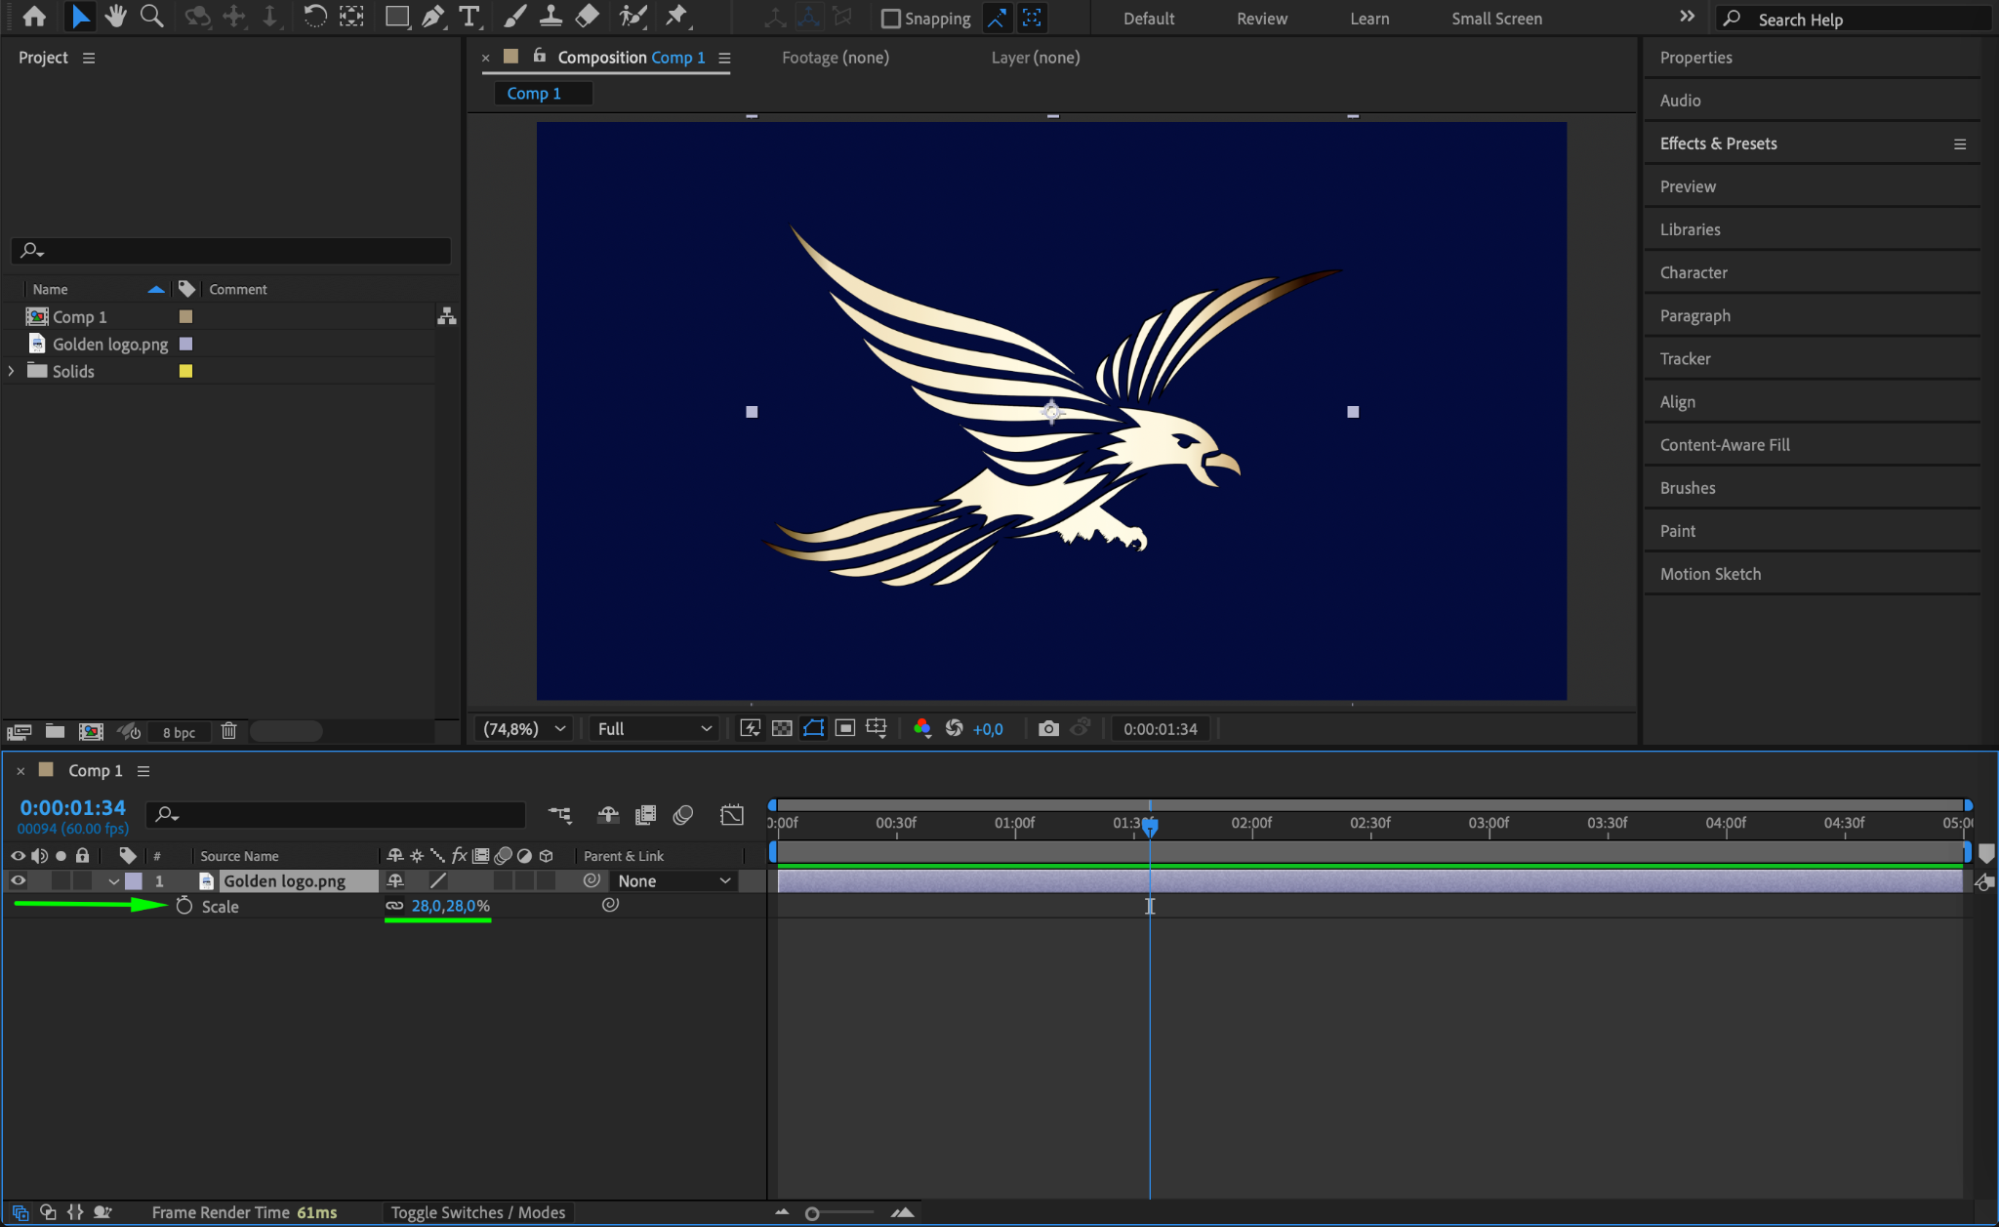Viewport: 1999px width, 1227px height.
Task: Select the Hand tool in toolbar
Action: tap(116, 16)
